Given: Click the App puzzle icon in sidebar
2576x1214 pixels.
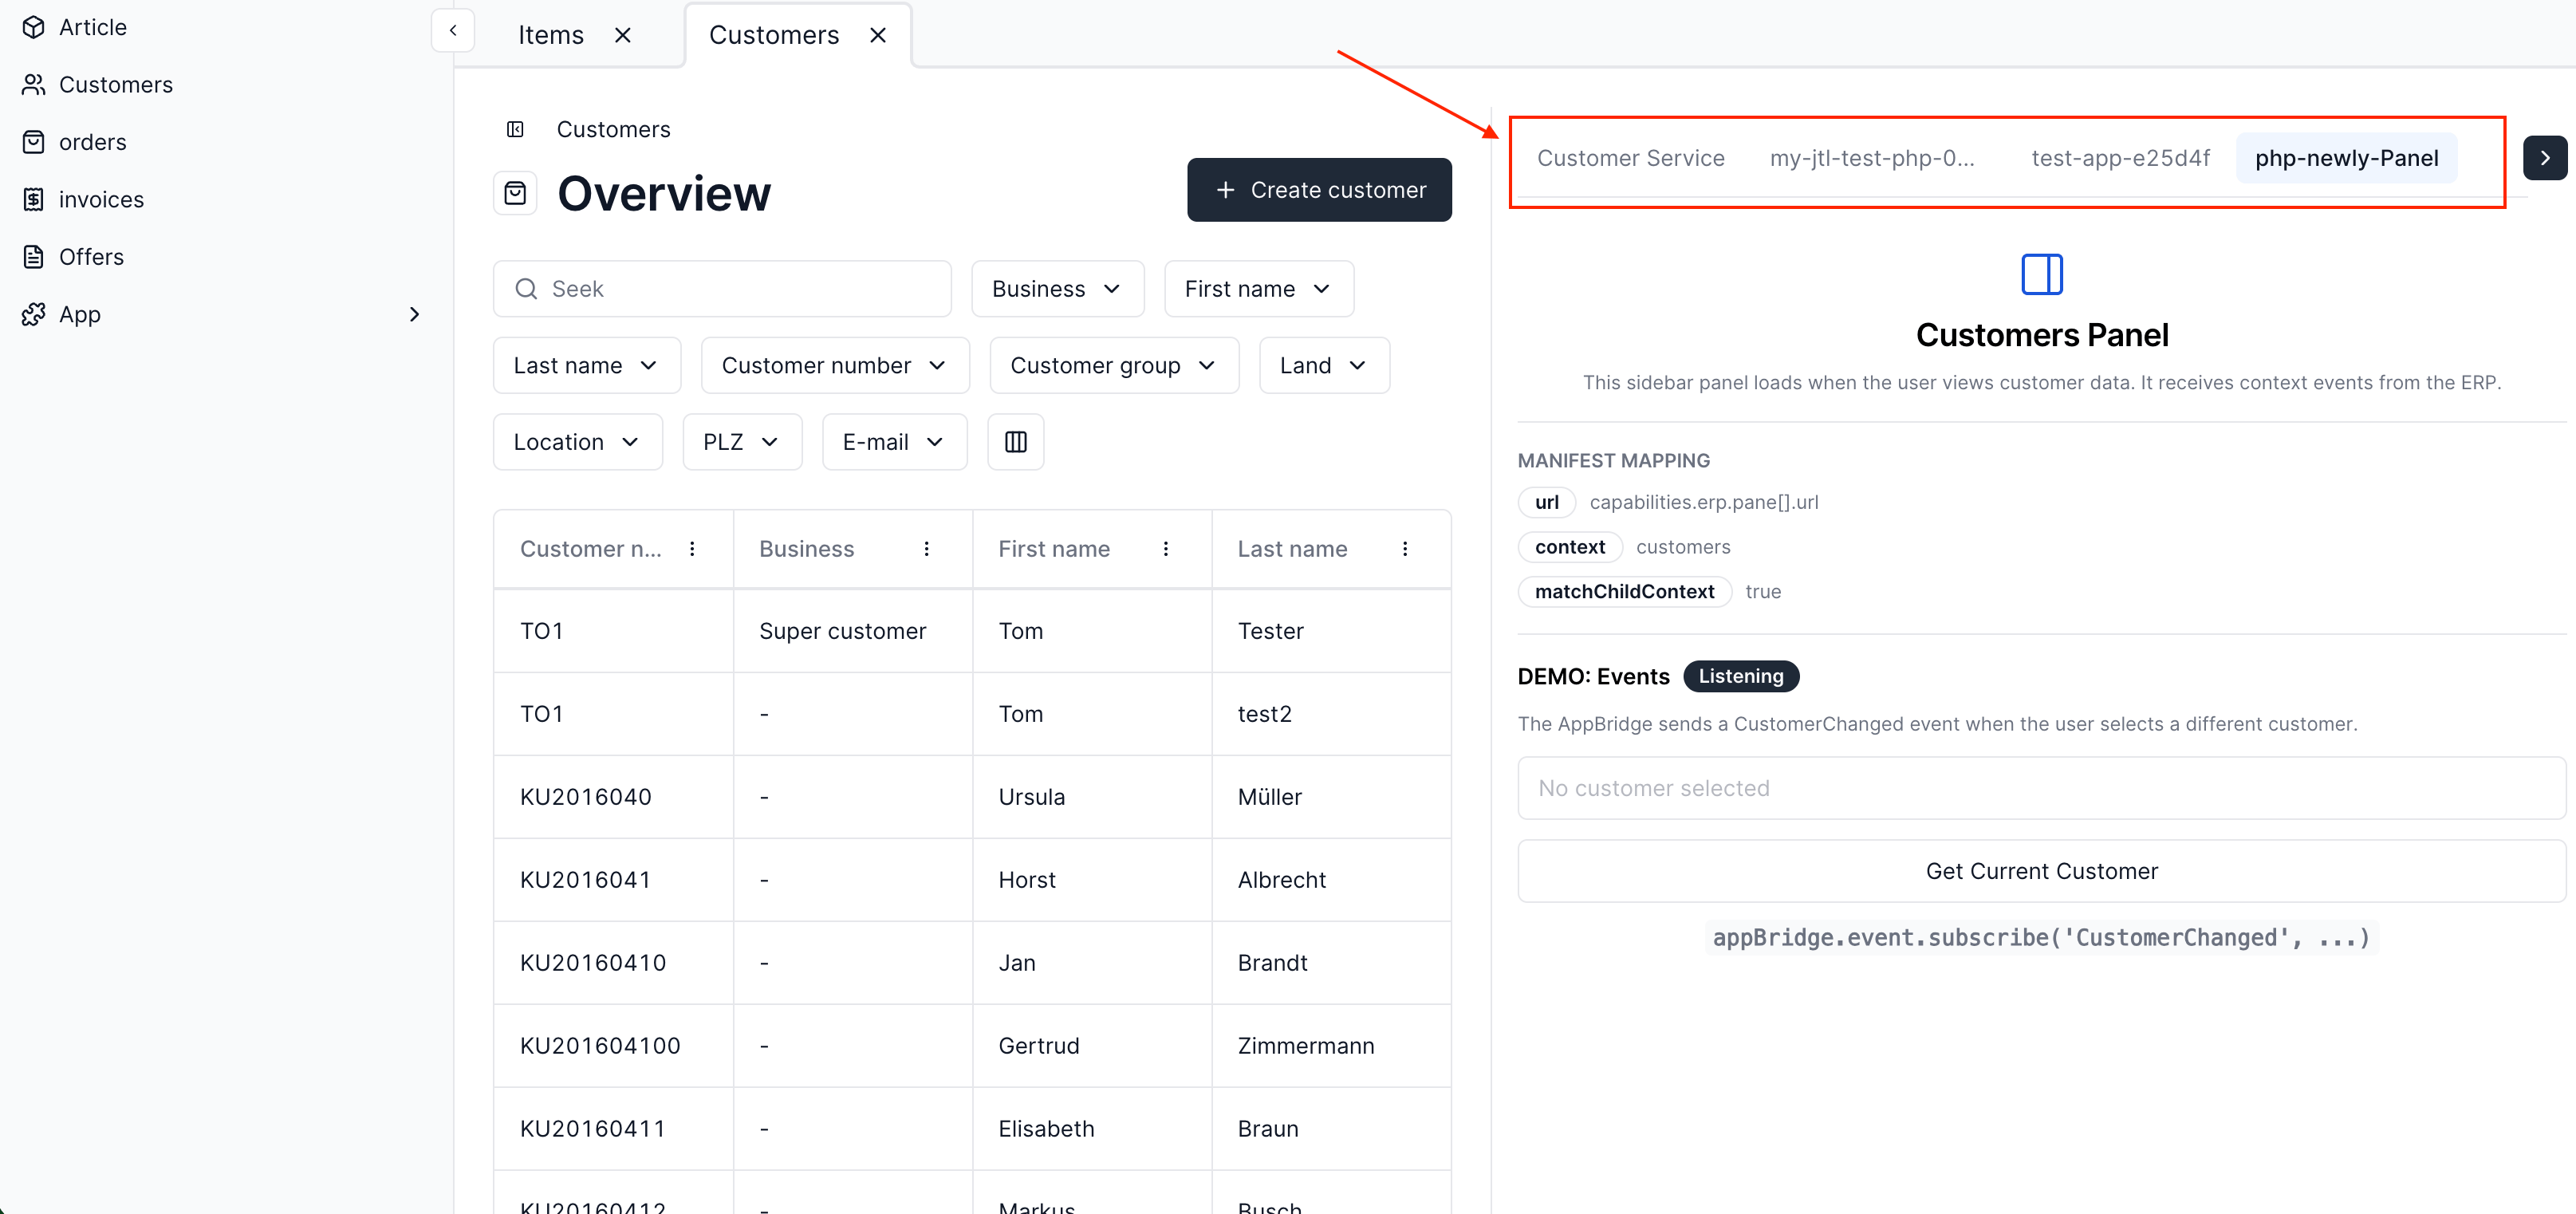Looking at the screenshot, I should click(34, 314).
